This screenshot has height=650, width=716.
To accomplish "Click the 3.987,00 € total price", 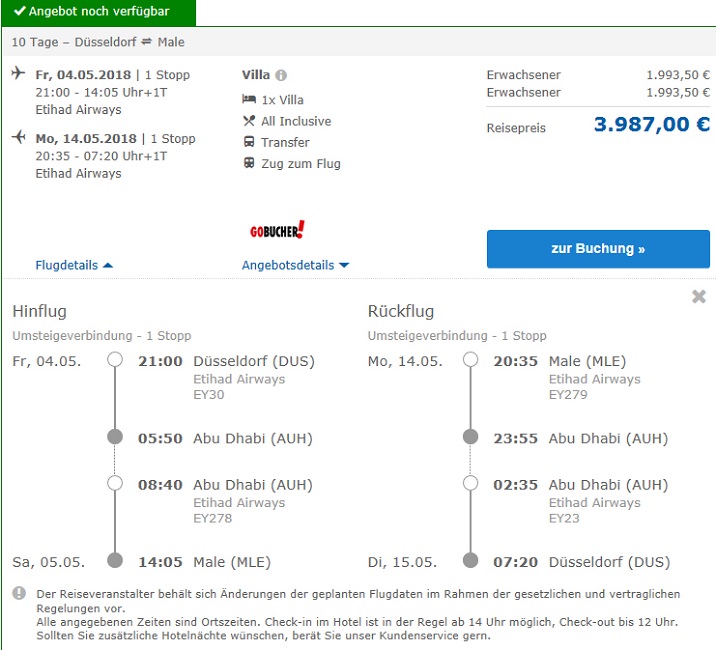I will point(651,125).
